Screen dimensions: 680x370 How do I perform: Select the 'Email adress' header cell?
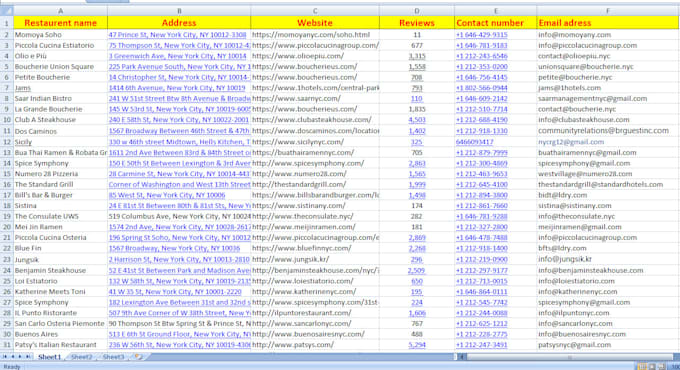tap(608, 23)
